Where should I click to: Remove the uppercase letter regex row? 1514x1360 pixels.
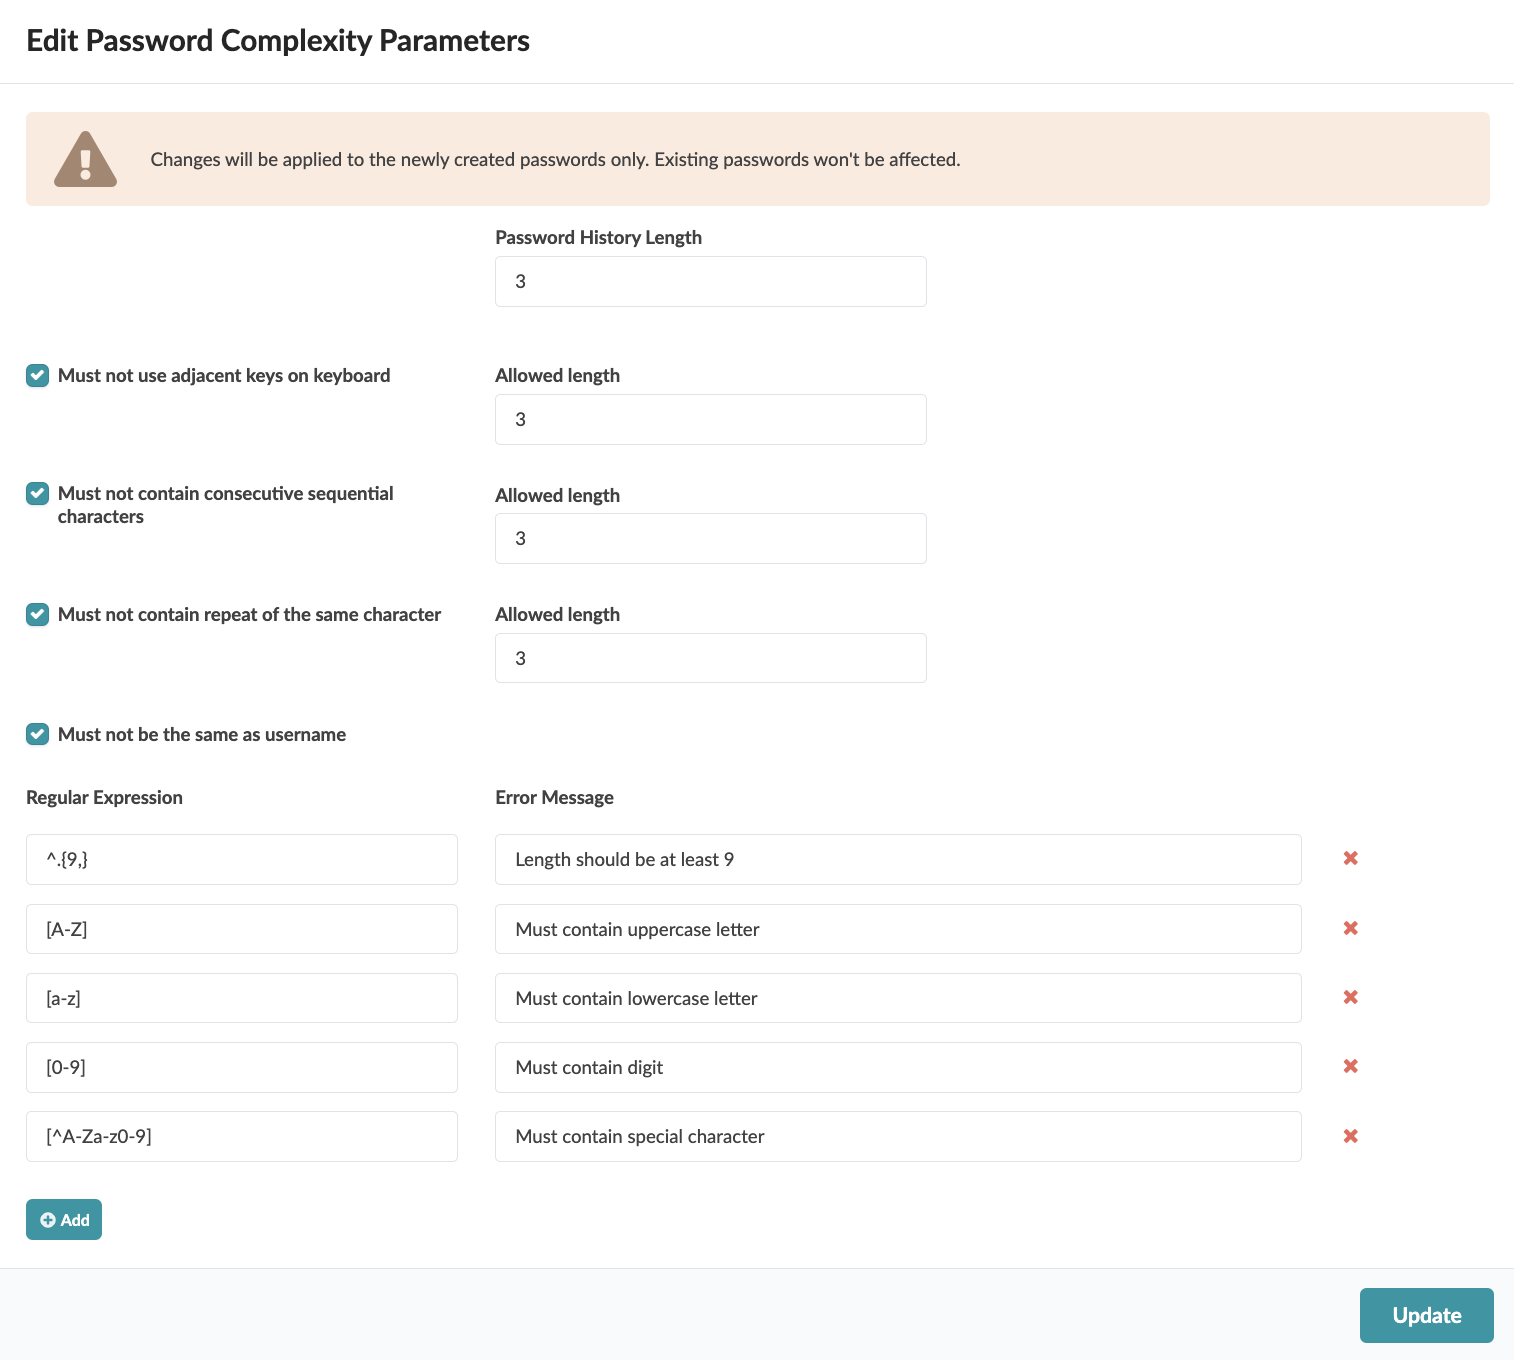1350,929
